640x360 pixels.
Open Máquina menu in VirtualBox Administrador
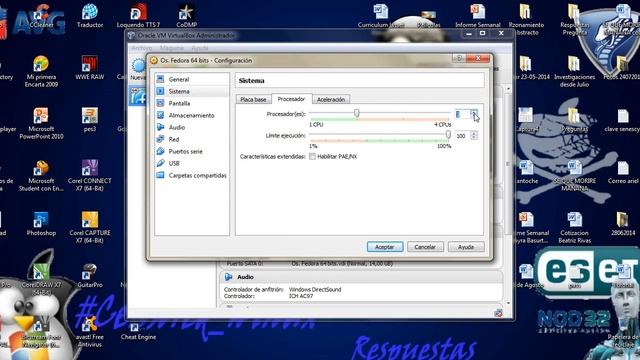(171, 48)
